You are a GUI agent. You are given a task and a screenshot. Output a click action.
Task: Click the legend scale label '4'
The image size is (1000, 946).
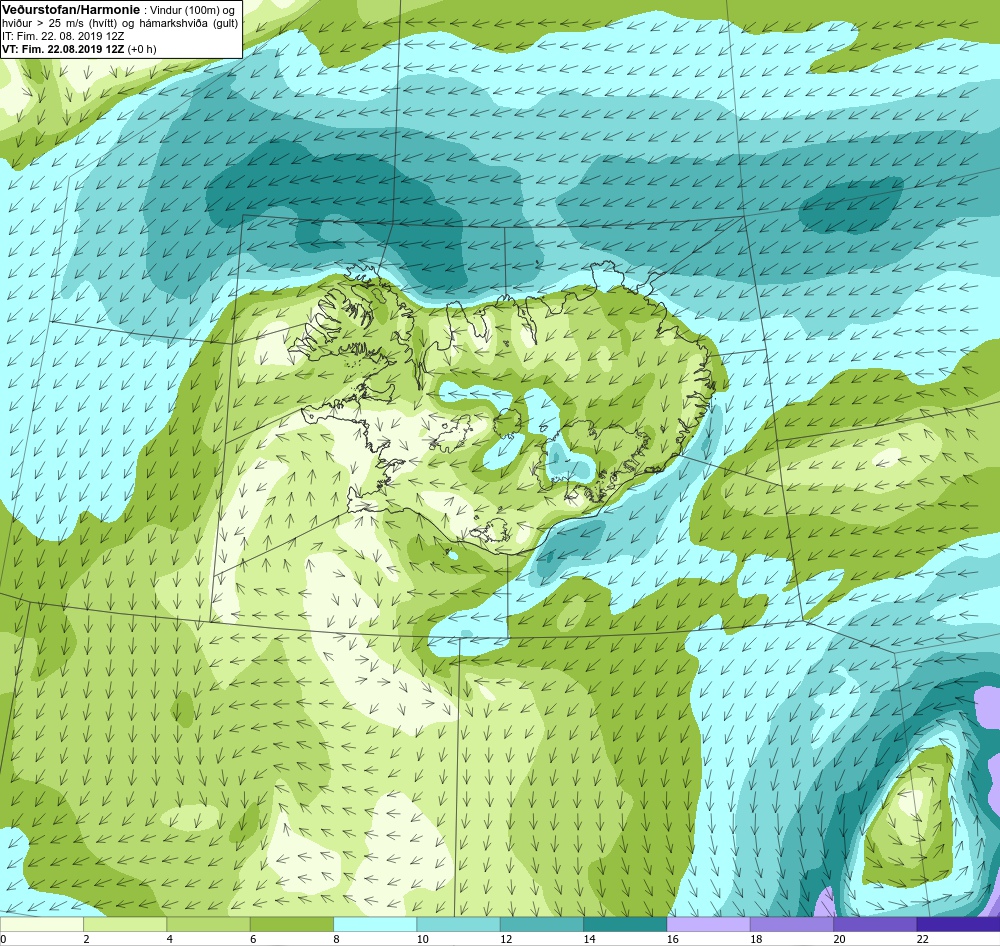pyautogui.click(x=170, y=938)
